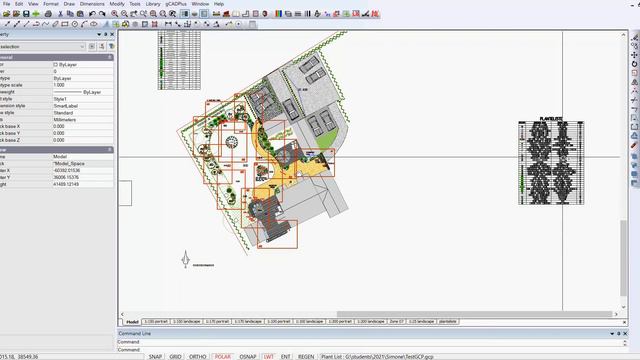Click the Style1 text style value
The height and width of the screenshot is (360, 640).
click(60, 99)
